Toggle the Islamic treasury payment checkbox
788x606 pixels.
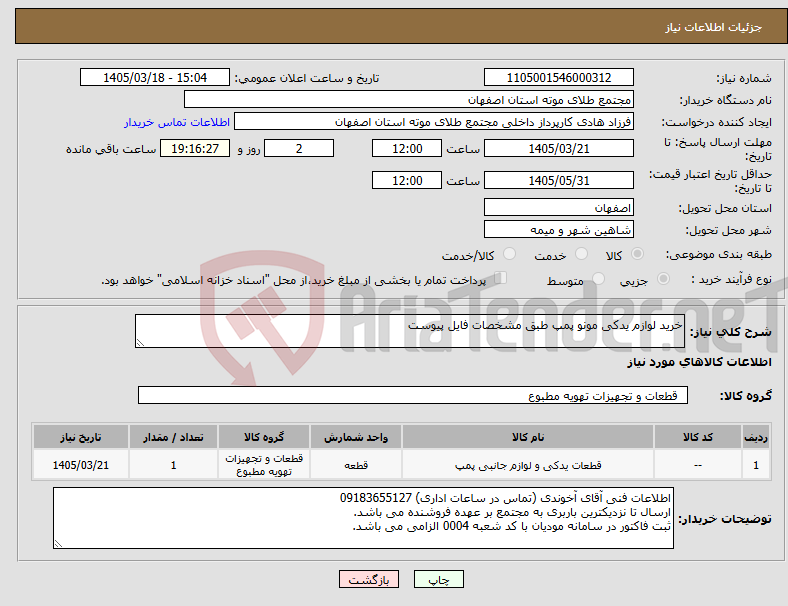(x=501, y=278)
